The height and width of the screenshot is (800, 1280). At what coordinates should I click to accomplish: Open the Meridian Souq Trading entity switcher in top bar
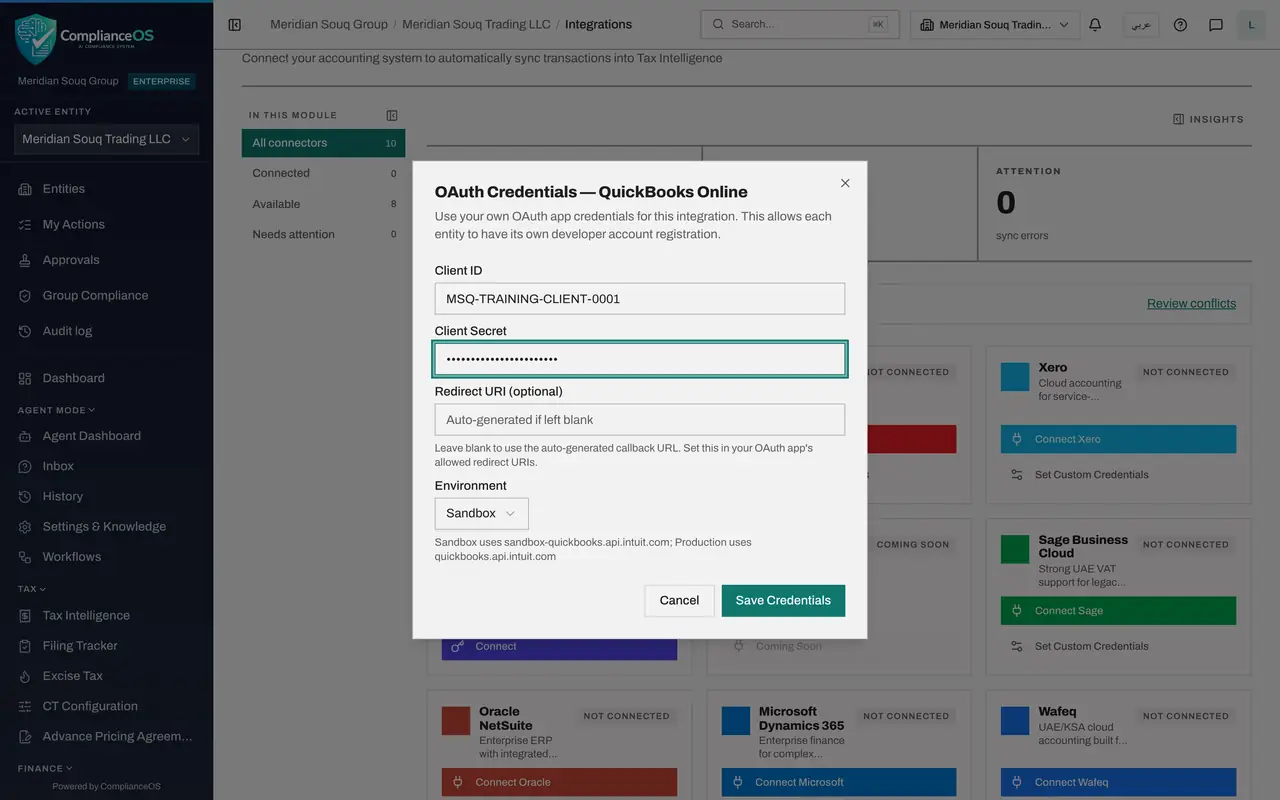tap(995, 25)
